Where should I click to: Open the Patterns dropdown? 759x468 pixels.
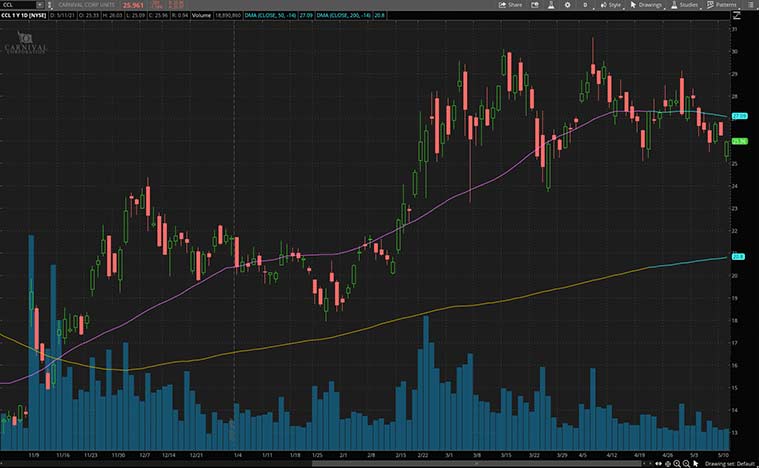click(724, 5)
